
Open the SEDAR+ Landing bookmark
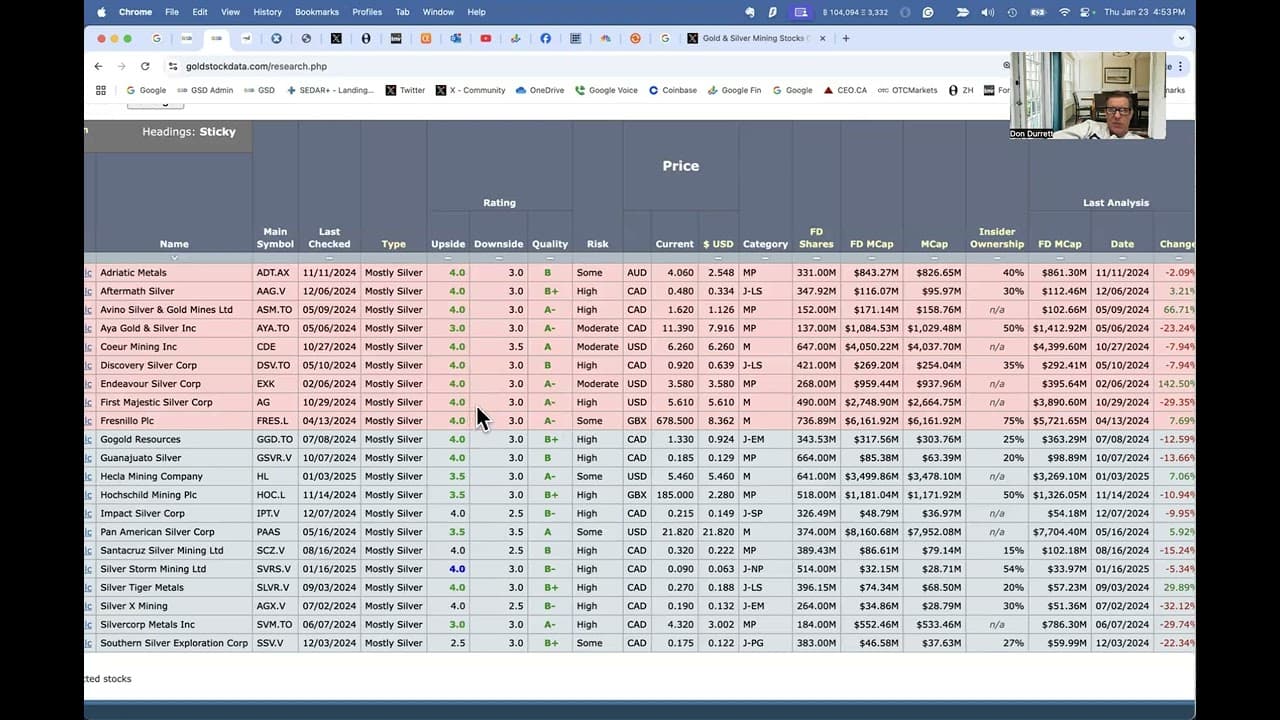[x=330, y=90]
